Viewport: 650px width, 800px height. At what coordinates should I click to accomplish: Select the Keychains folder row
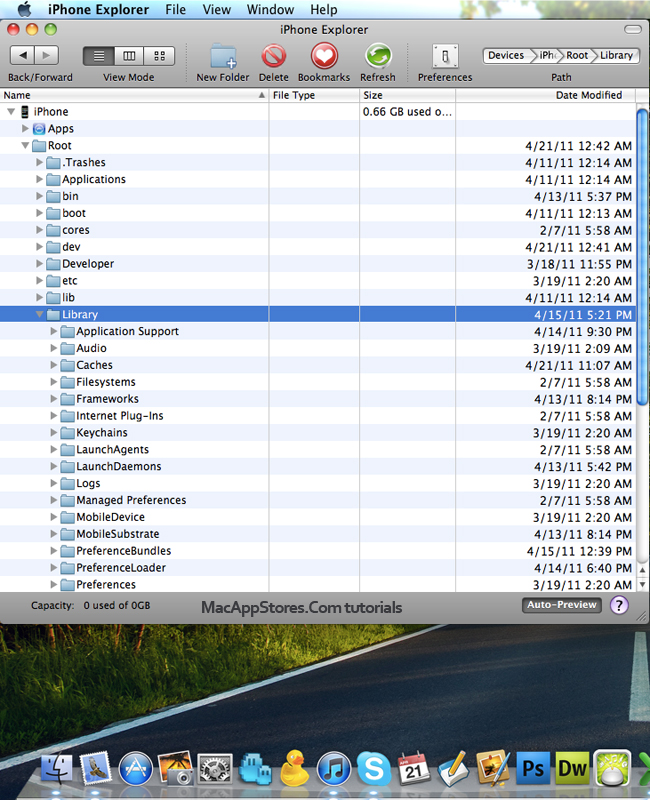[317, 433]
